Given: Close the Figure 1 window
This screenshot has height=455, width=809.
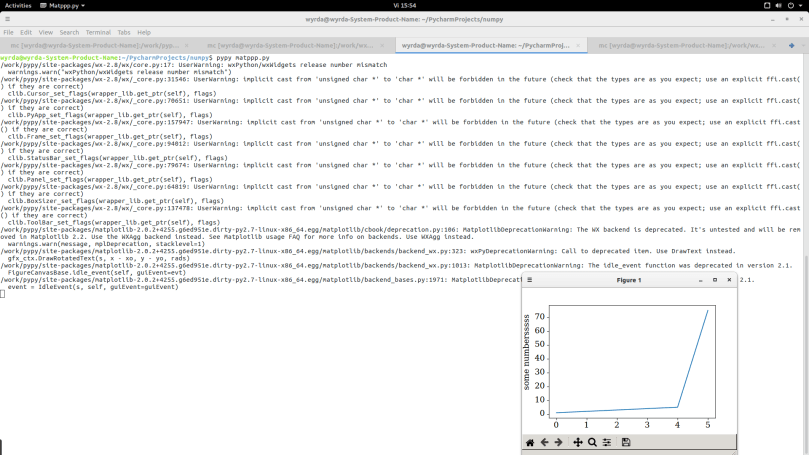Looking at the screenshot, I should 729,280.
